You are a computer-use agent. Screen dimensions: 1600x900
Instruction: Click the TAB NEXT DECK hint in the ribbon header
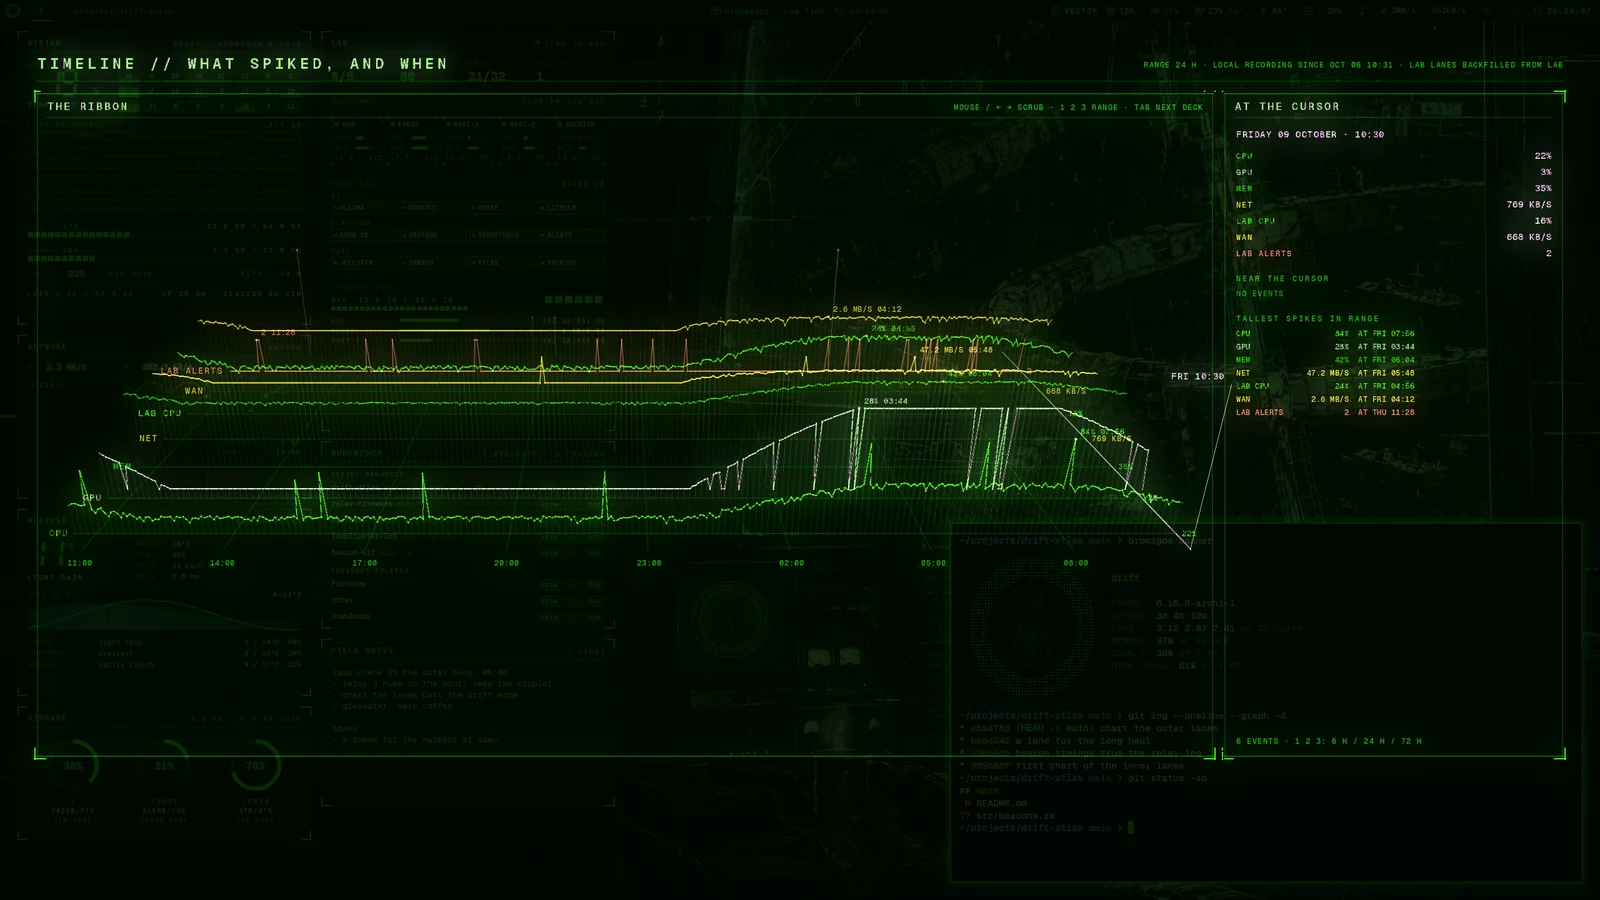(x=1168, y=107)
